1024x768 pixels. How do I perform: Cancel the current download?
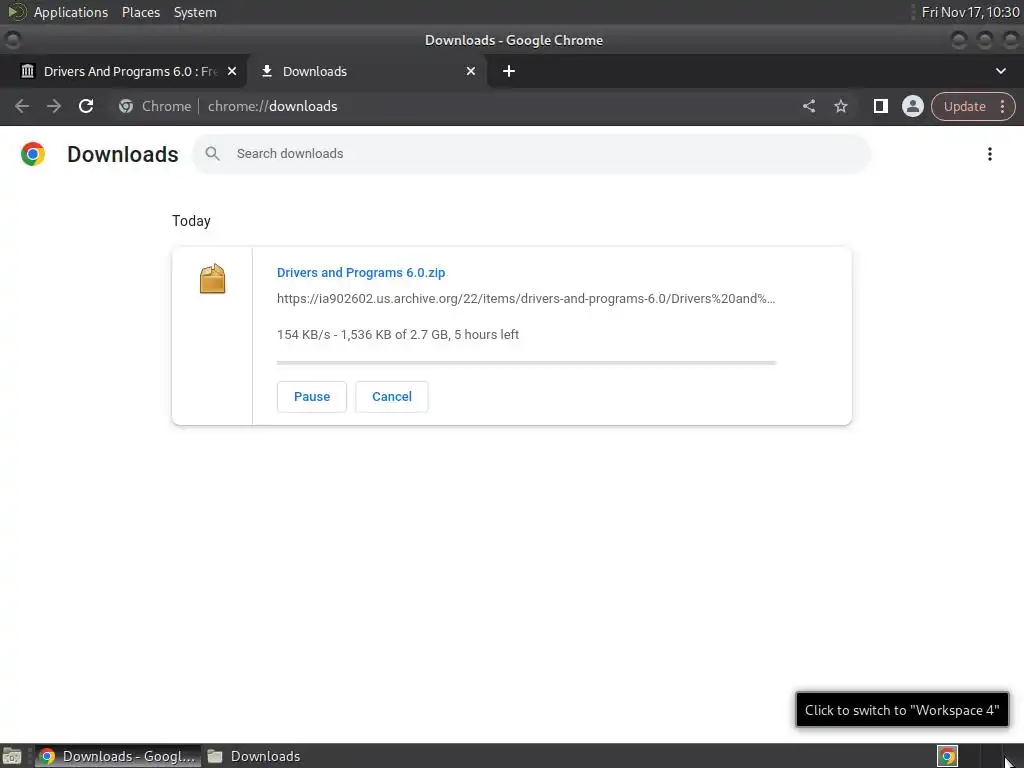pyautogui.click(x=392, y=397)
